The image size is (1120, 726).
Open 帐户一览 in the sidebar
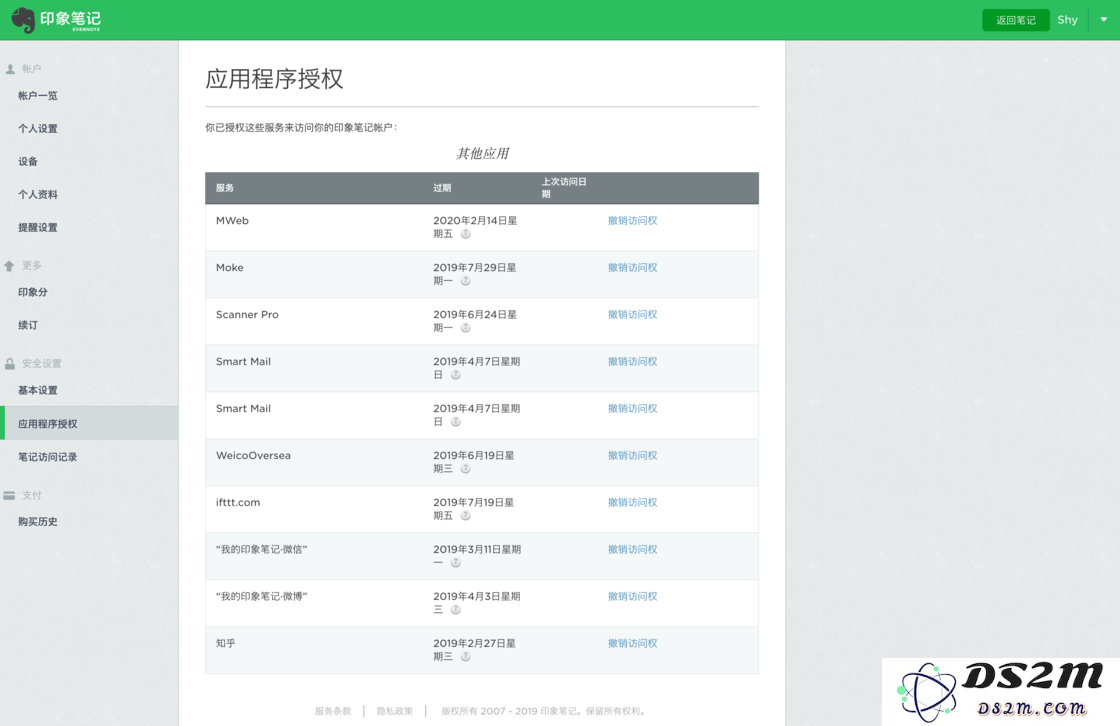pos(38,96)
